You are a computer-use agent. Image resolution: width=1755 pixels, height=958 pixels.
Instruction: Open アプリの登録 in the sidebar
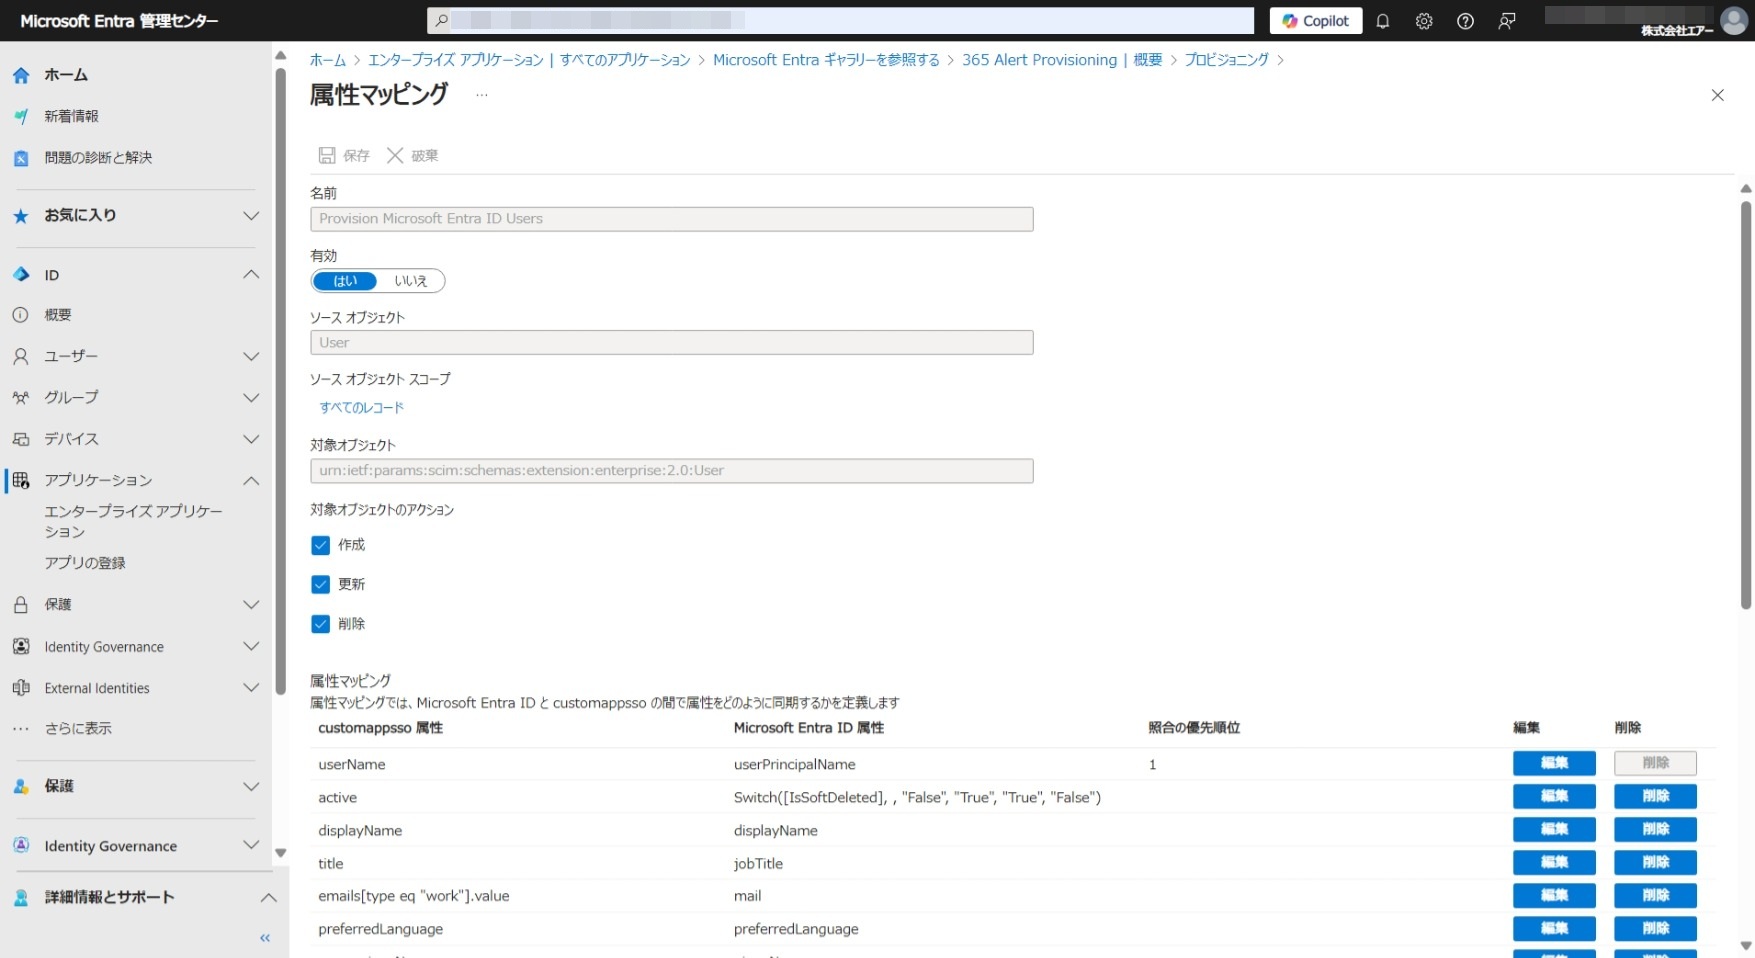(85, 563)
